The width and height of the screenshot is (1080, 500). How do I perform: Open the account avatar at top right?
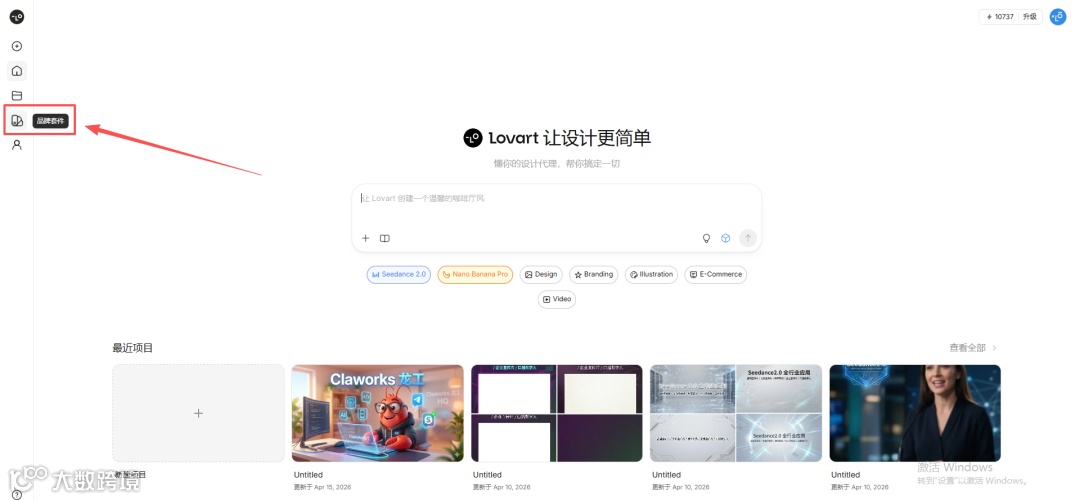pos(1058,17)
